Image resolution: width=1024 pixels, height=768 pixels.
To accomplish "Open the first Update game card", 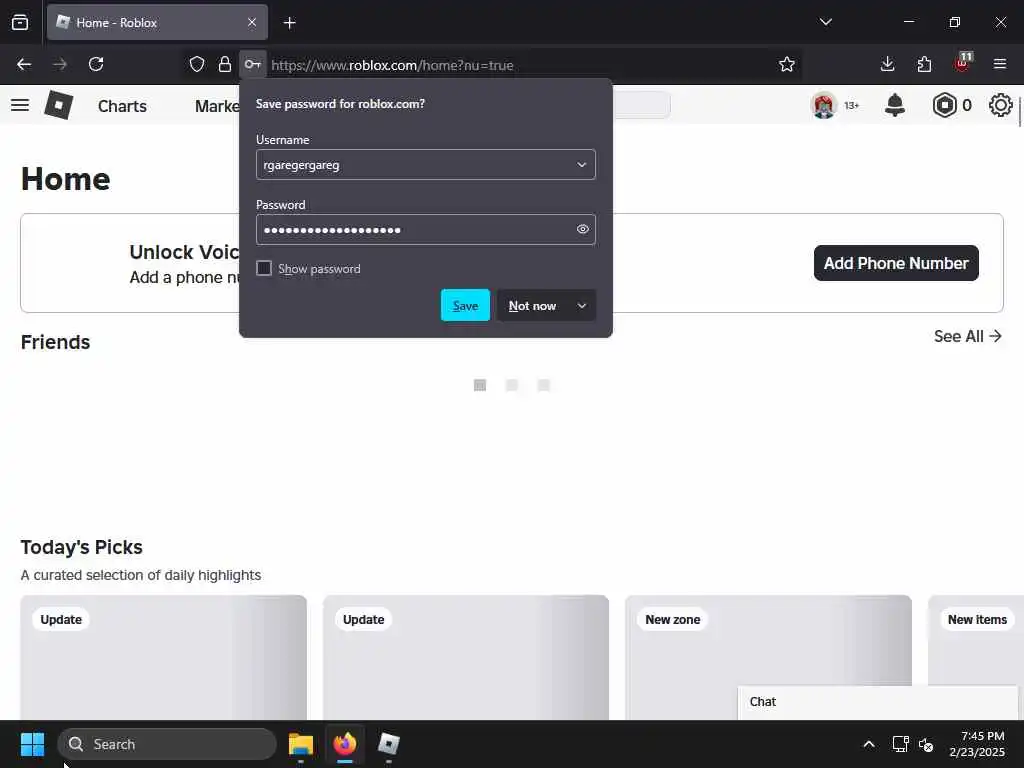I will pyautogui.click(x=163, y=657).
